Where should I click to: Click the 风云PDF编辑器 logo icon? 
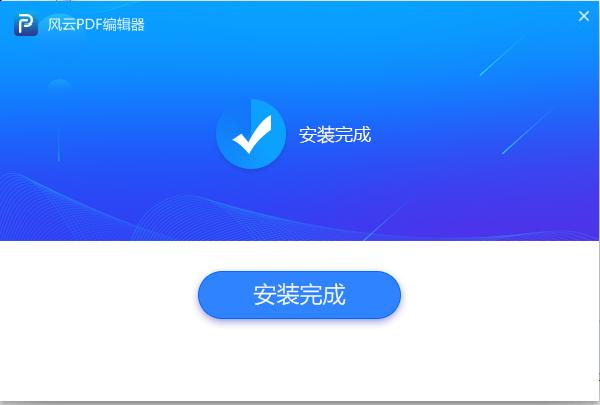click(x=26, y=24)
